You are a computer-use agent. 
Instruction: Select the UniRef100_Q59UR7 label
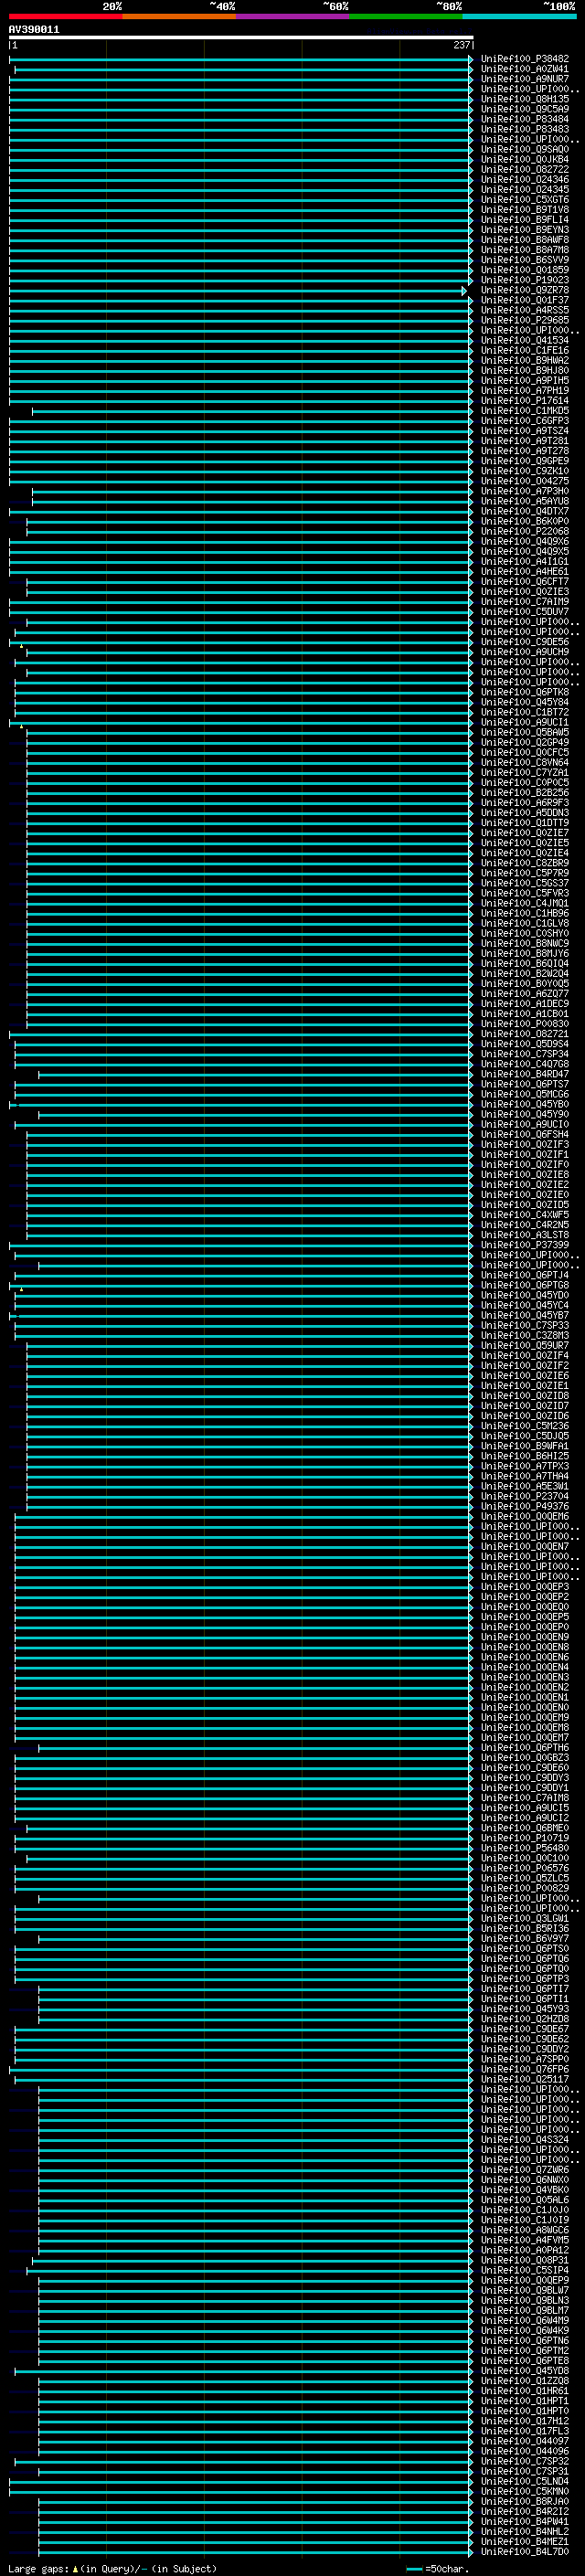(525, 1347)
